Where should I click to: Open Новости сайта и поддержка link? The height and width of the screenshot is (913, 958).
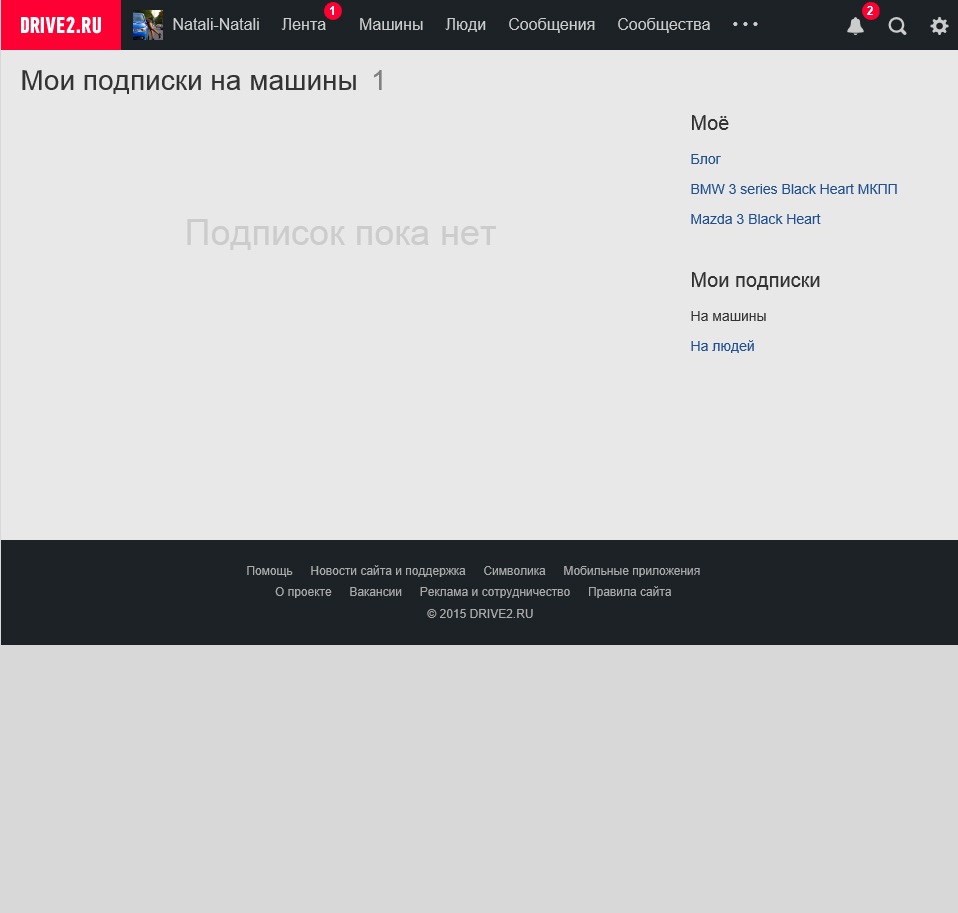pos(388,571)
